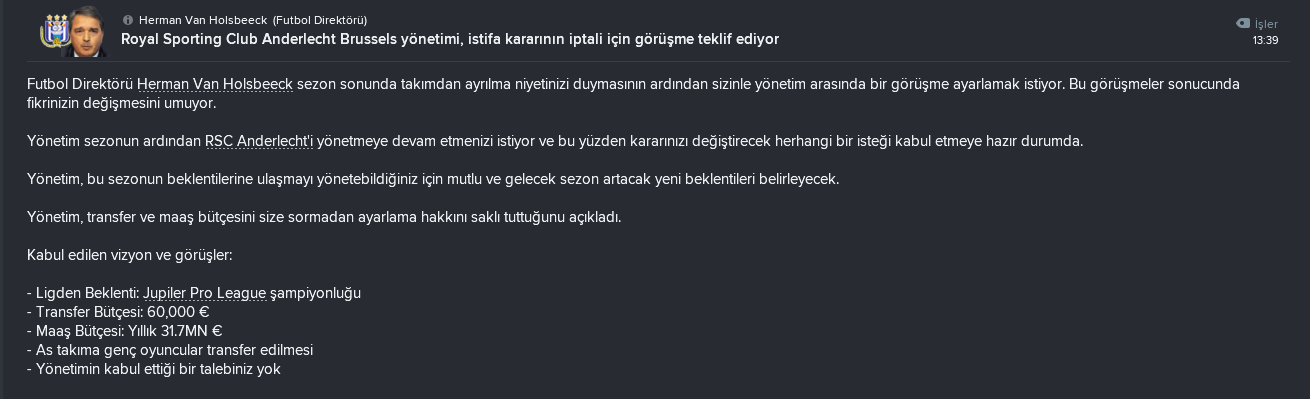Select the Maaş Bütçesi Yıllık 31.7MN € line
1310x399 pixels.
click(x=125, y=331)
